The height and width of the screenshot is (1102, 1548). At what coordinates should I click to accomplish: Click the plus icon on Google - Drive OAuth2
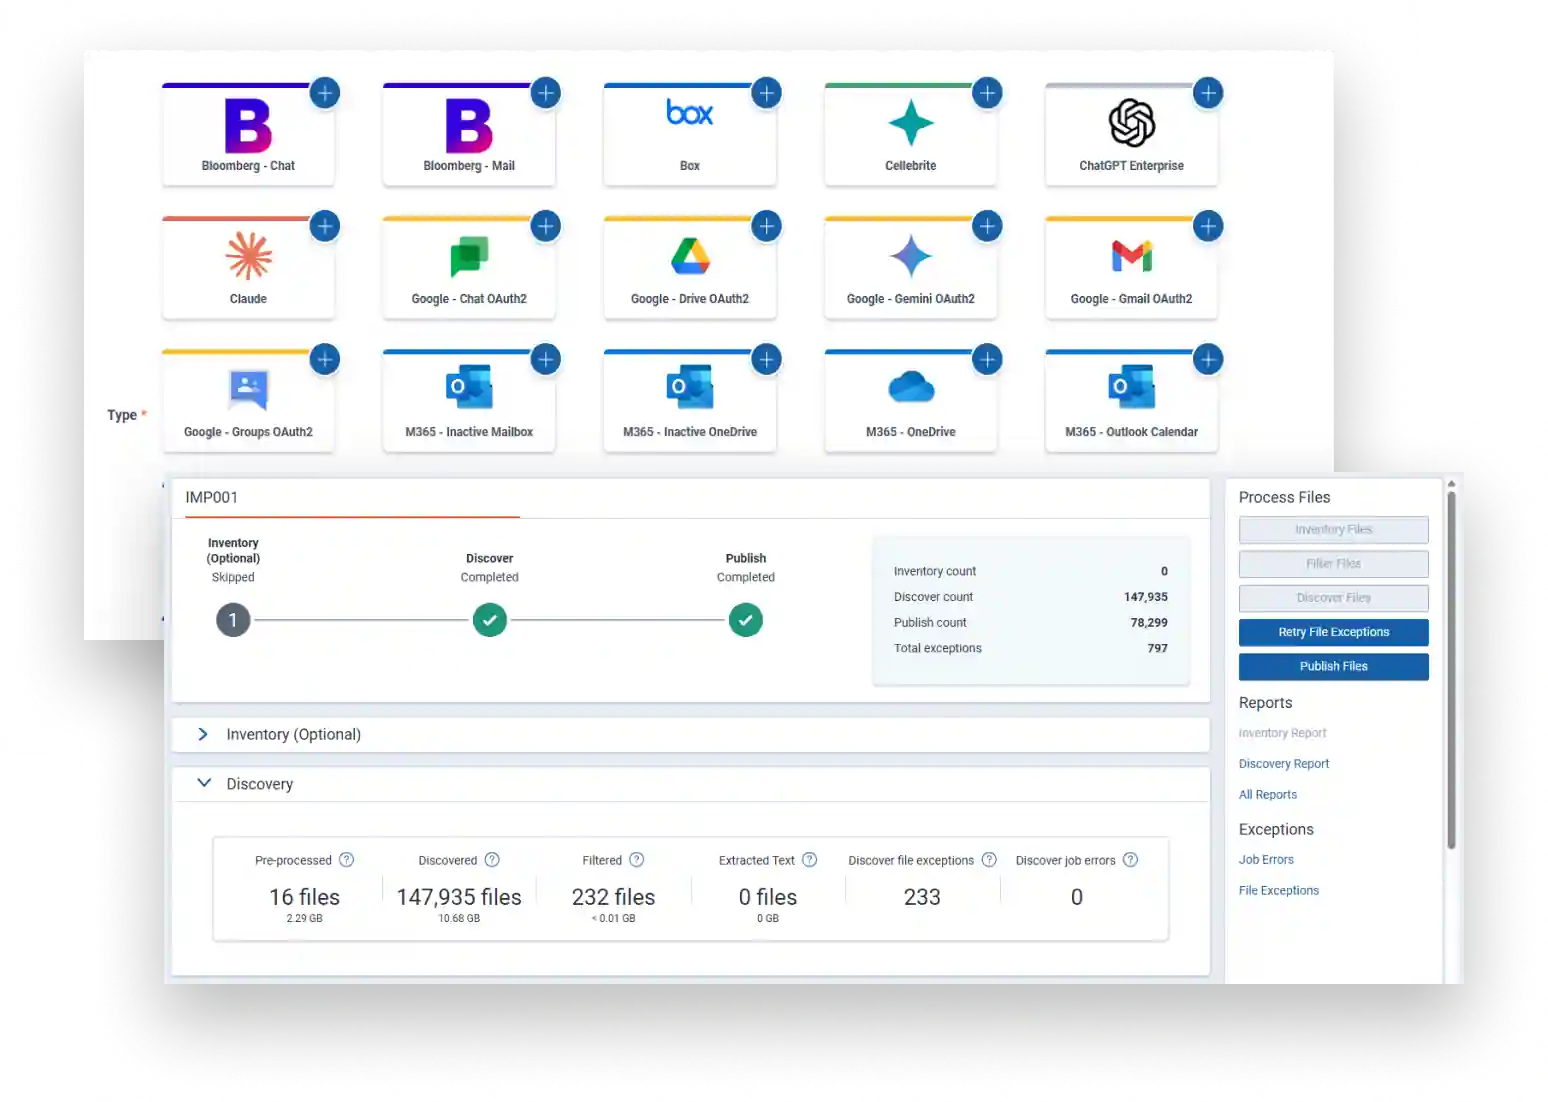pos(767,226)
